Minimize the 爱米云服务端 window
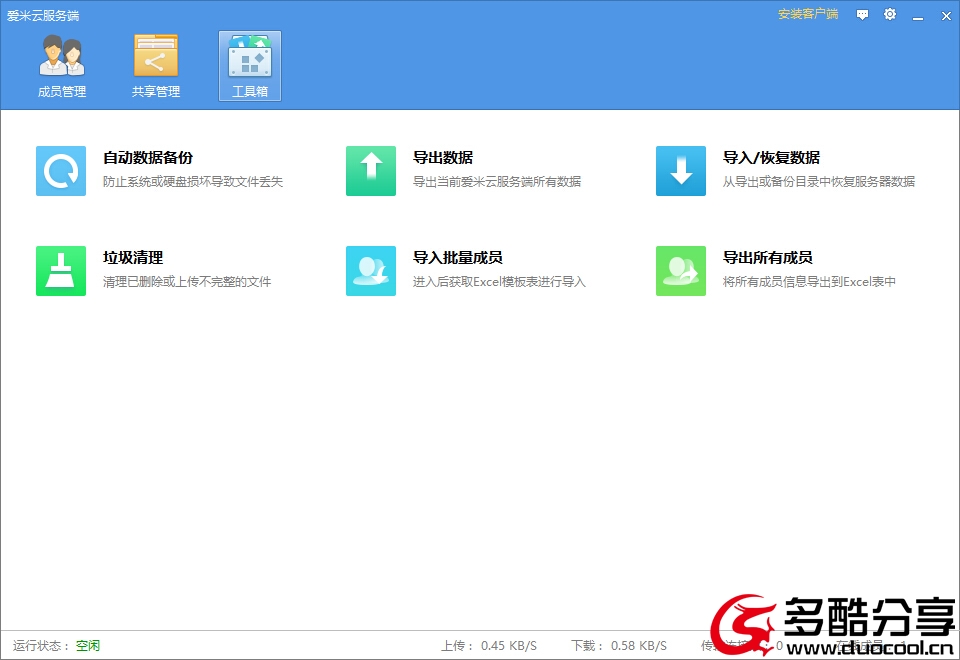This screenshot has width=960, height=660. tap(918, 16)
